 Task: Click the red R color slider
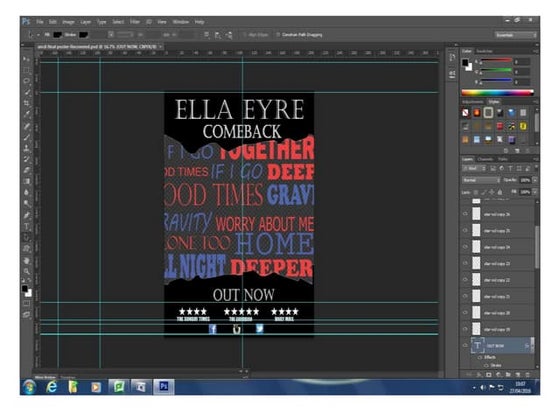click(496, 61)
